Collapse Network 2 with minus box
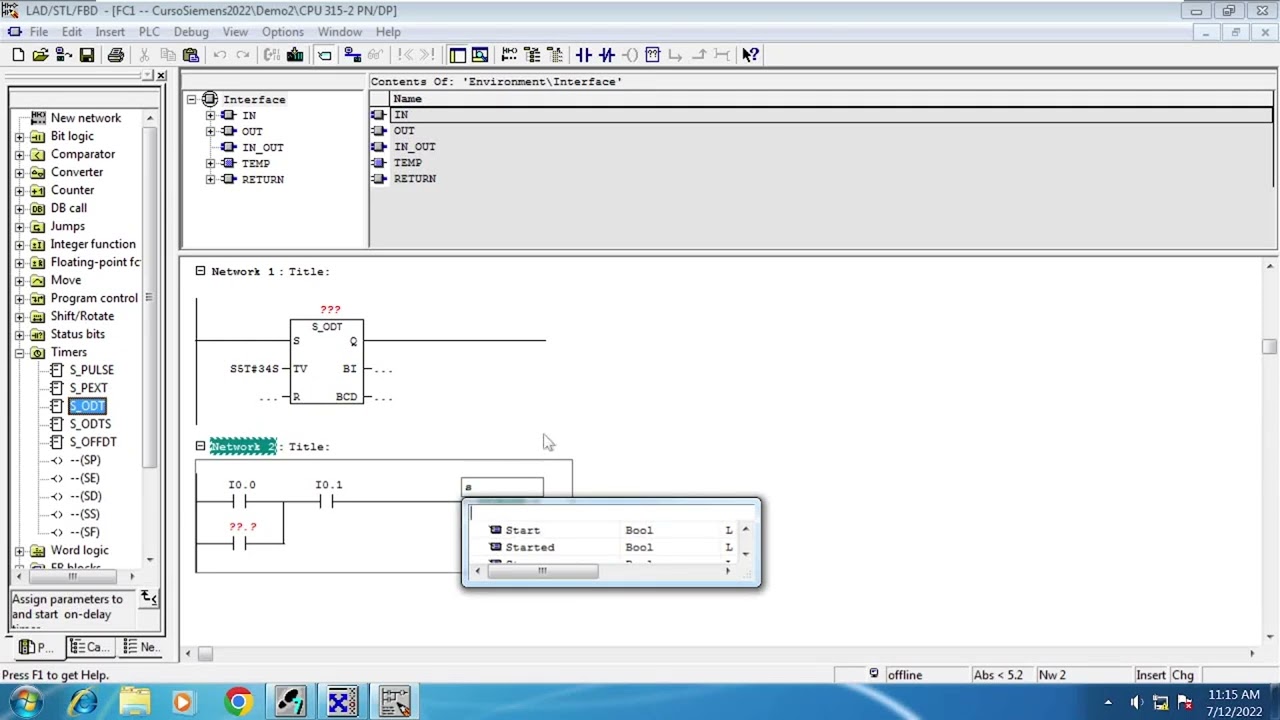The width and height of the screenshot is (1280, 720). [200, 446]
